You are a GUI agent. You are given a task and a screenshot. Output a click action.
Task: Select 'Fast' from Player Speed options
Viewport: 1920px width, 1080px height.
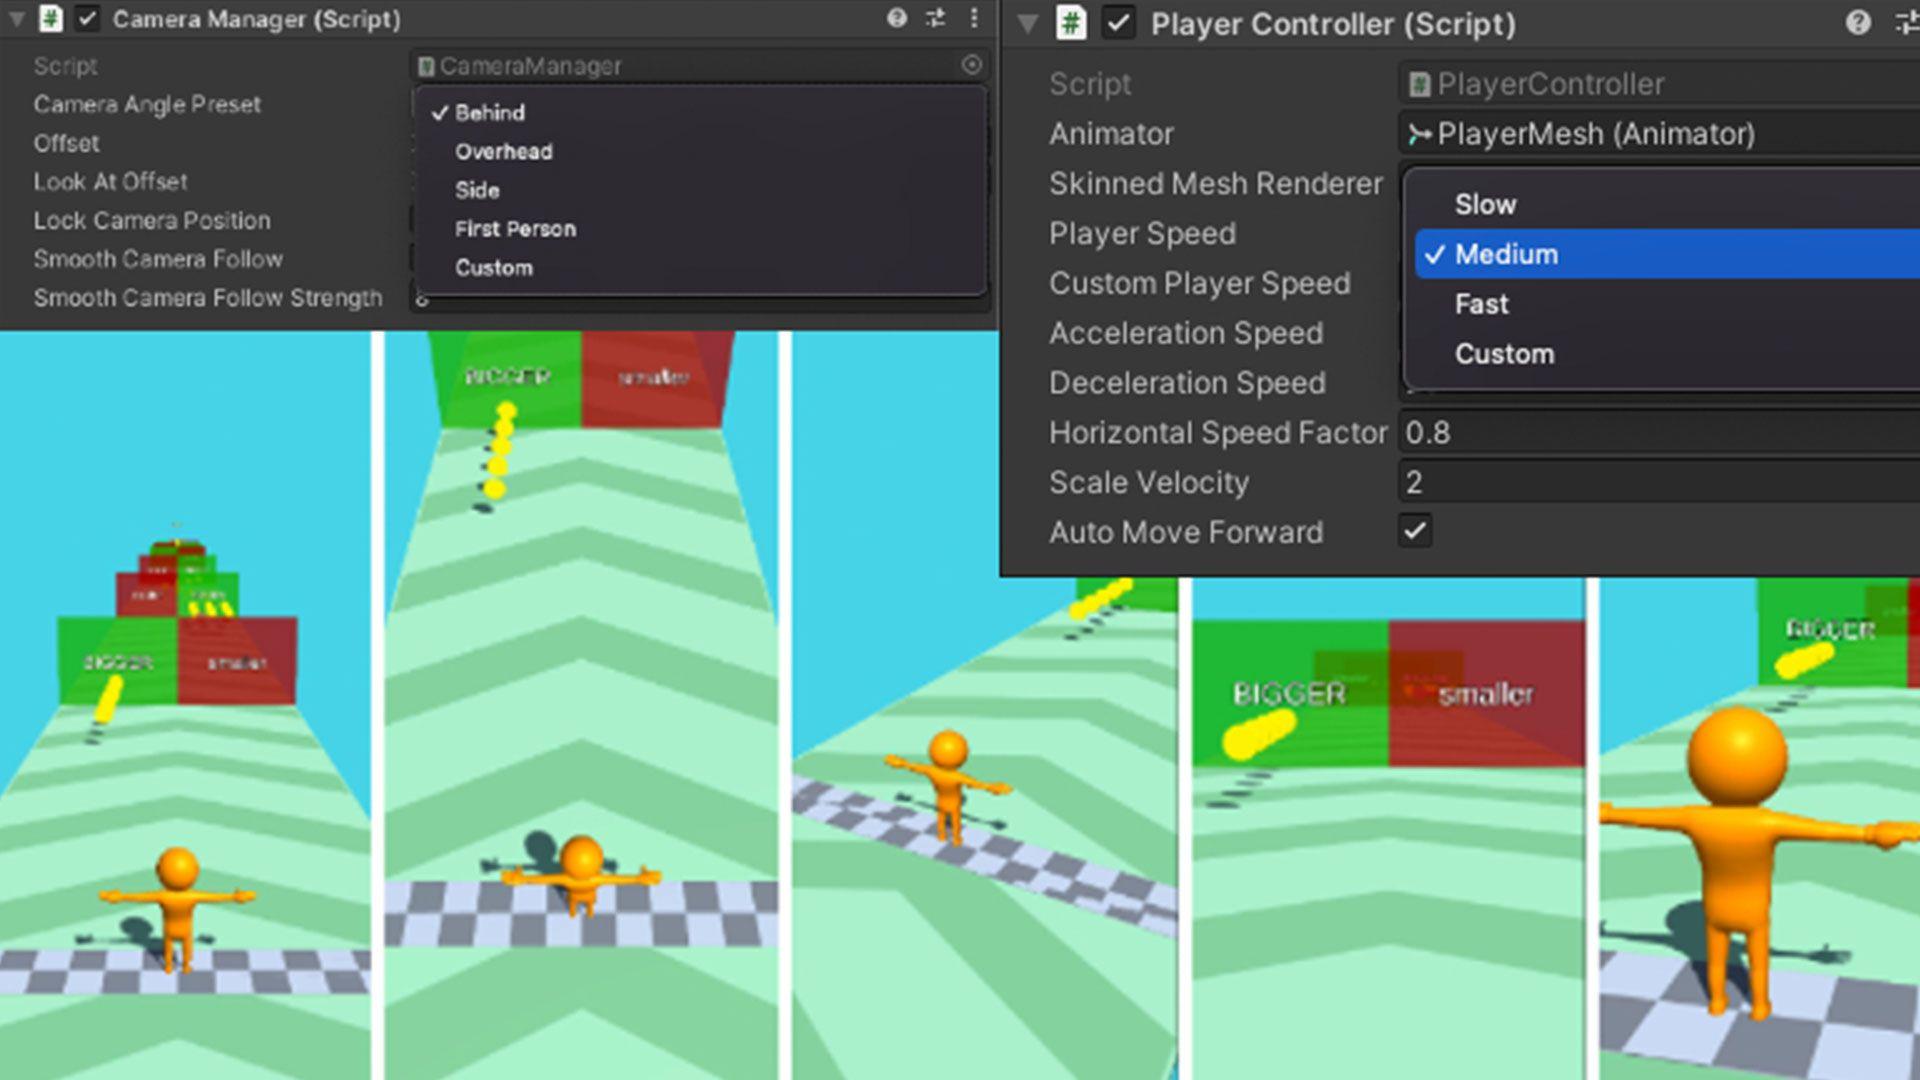pos(1480,303)
